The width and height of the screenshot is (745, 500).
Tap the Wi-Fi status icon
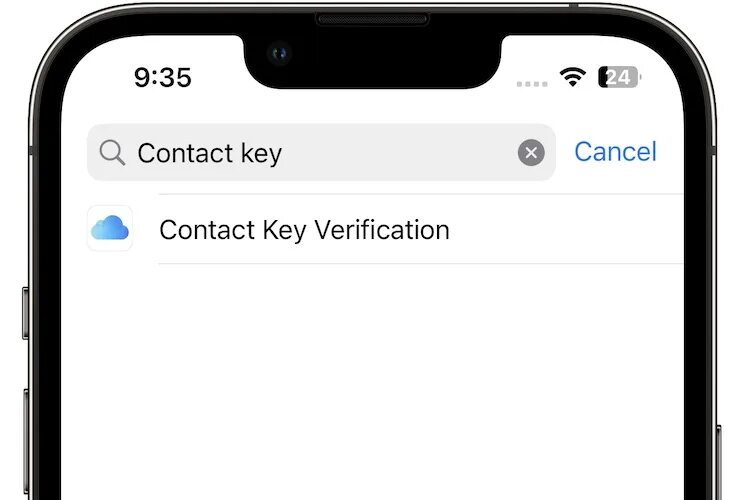[x=573, y=77]
